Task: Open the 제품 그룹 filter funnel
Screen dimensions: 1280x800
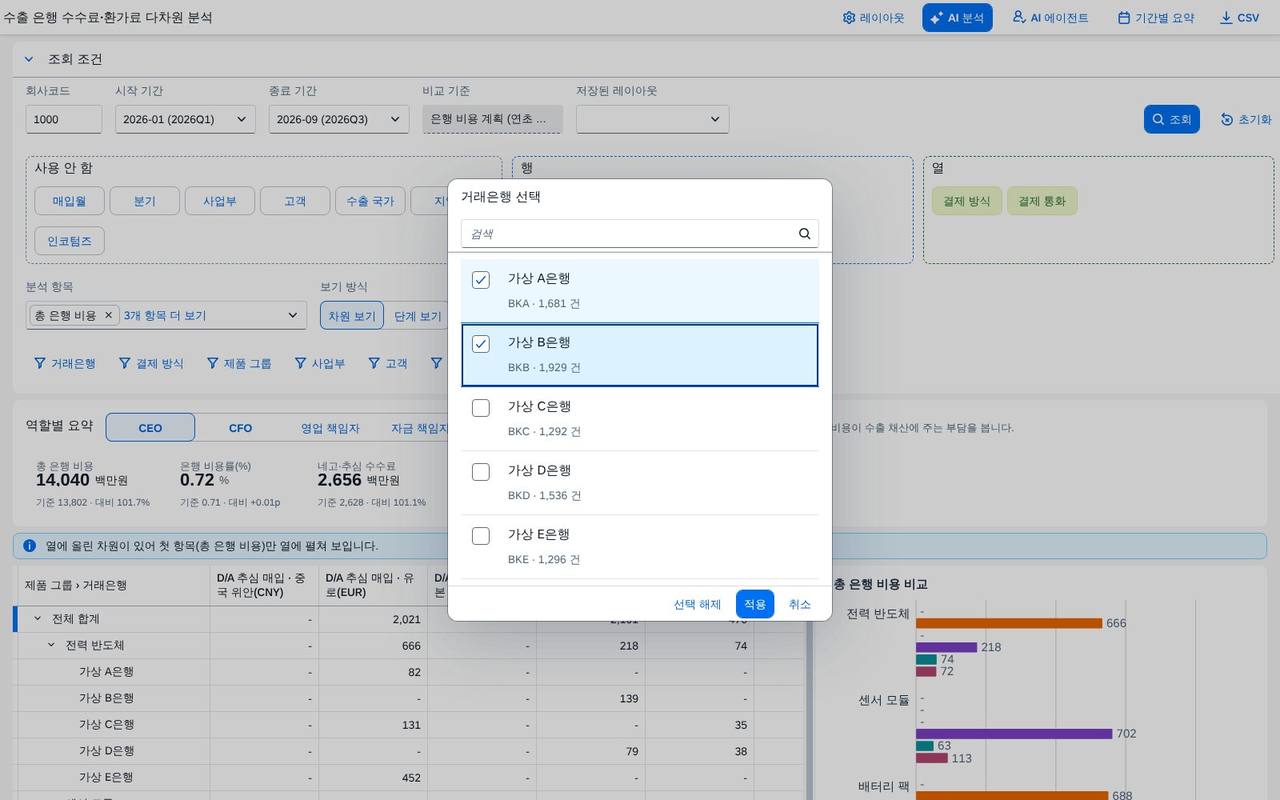Action: pos(213,363)
